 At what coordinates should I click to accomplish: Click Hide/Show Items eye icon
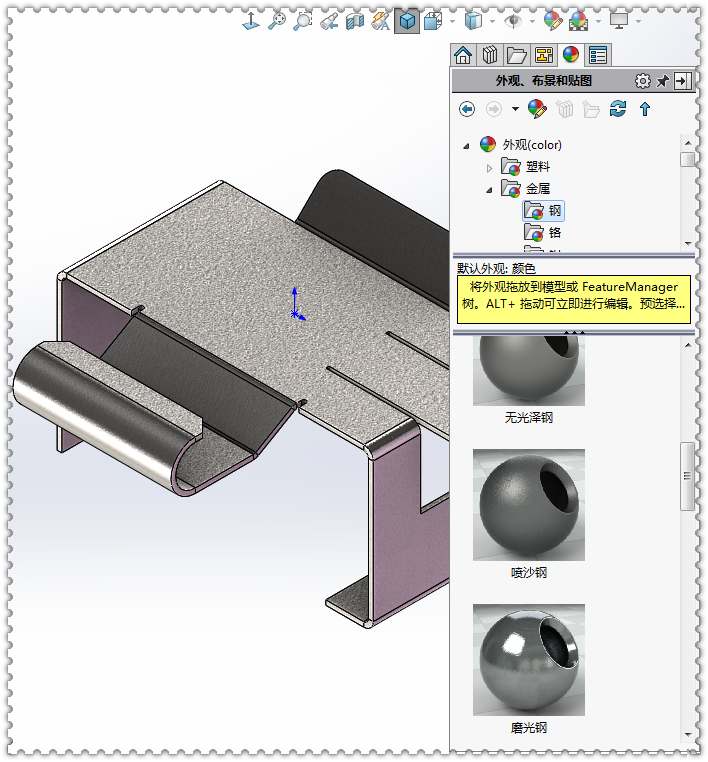click(x=513, y=21)
